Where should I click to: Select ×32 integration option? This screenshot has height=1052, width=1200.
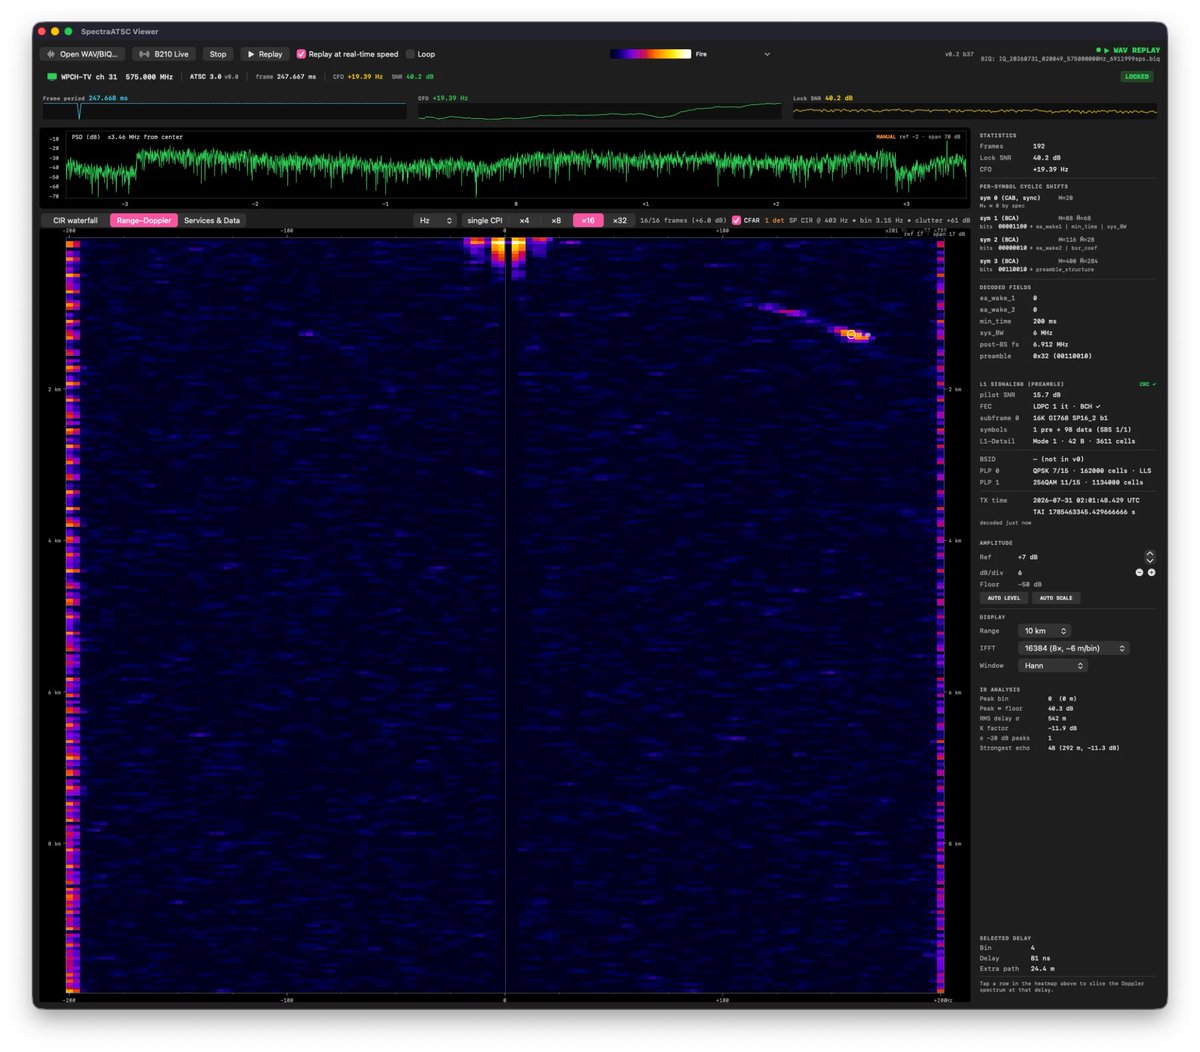click(620, 220)
